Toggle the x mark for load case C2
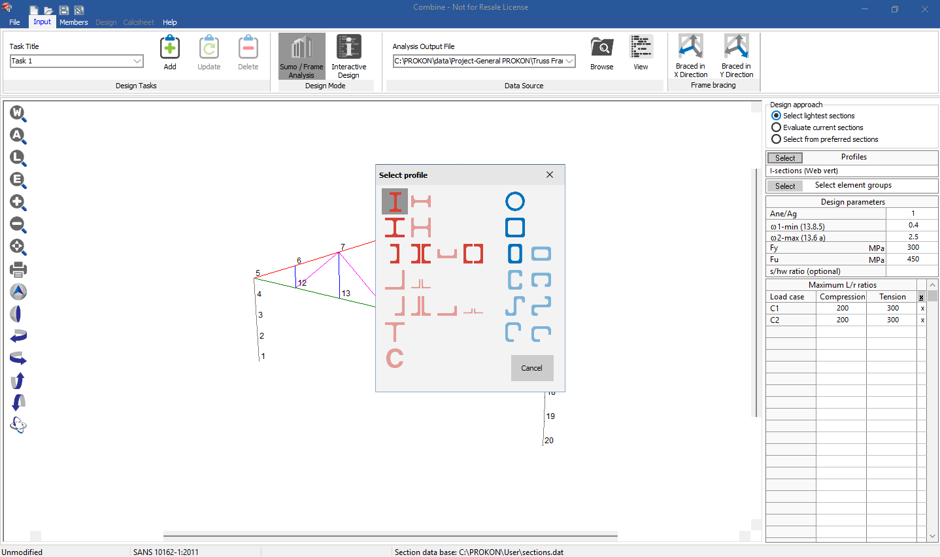 [x=922, y=320]
